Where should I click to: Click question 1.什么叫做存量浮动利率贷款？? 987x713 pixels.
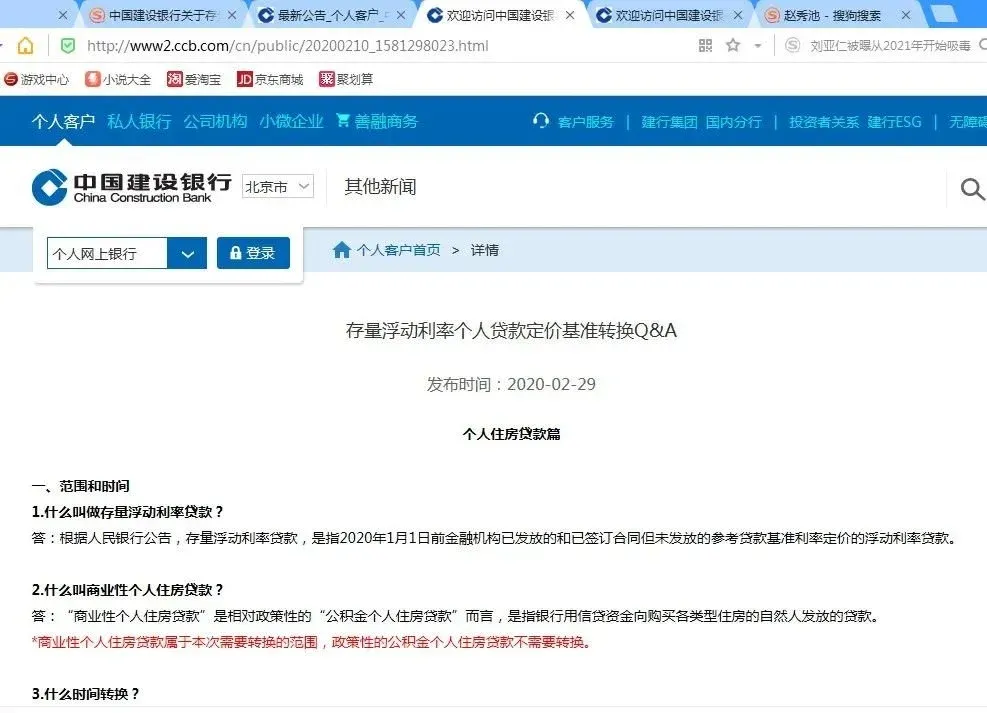coord(127,512)
